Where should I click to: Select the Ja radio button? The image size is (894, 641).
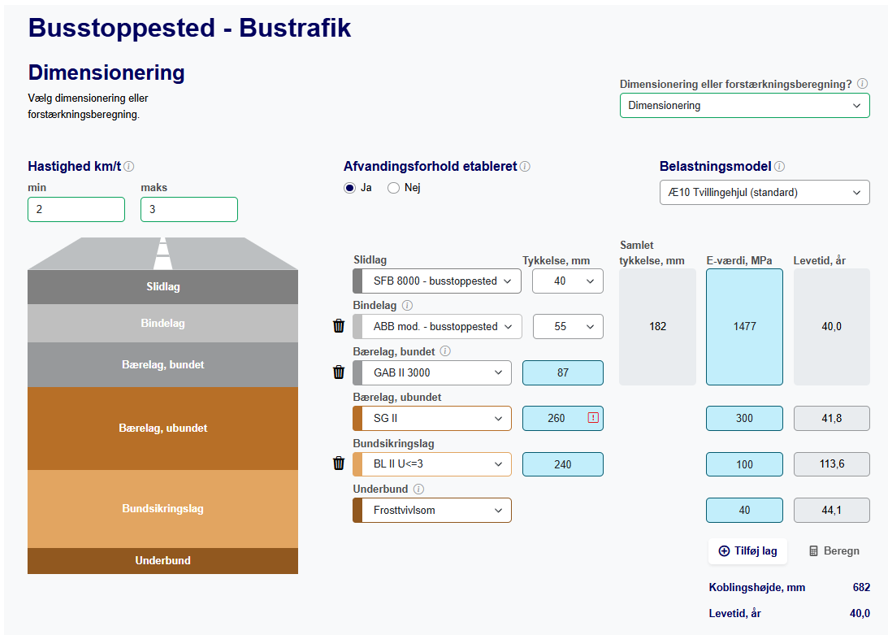click(x=350, y=188)
